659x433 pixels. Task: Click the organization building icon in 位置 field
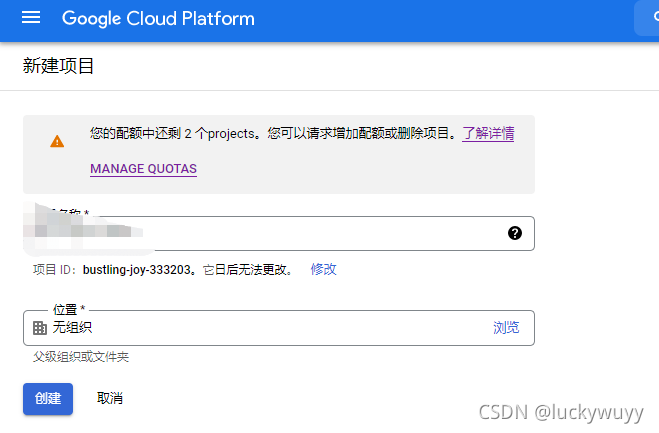pyautogui.click(x=40, y=328)
